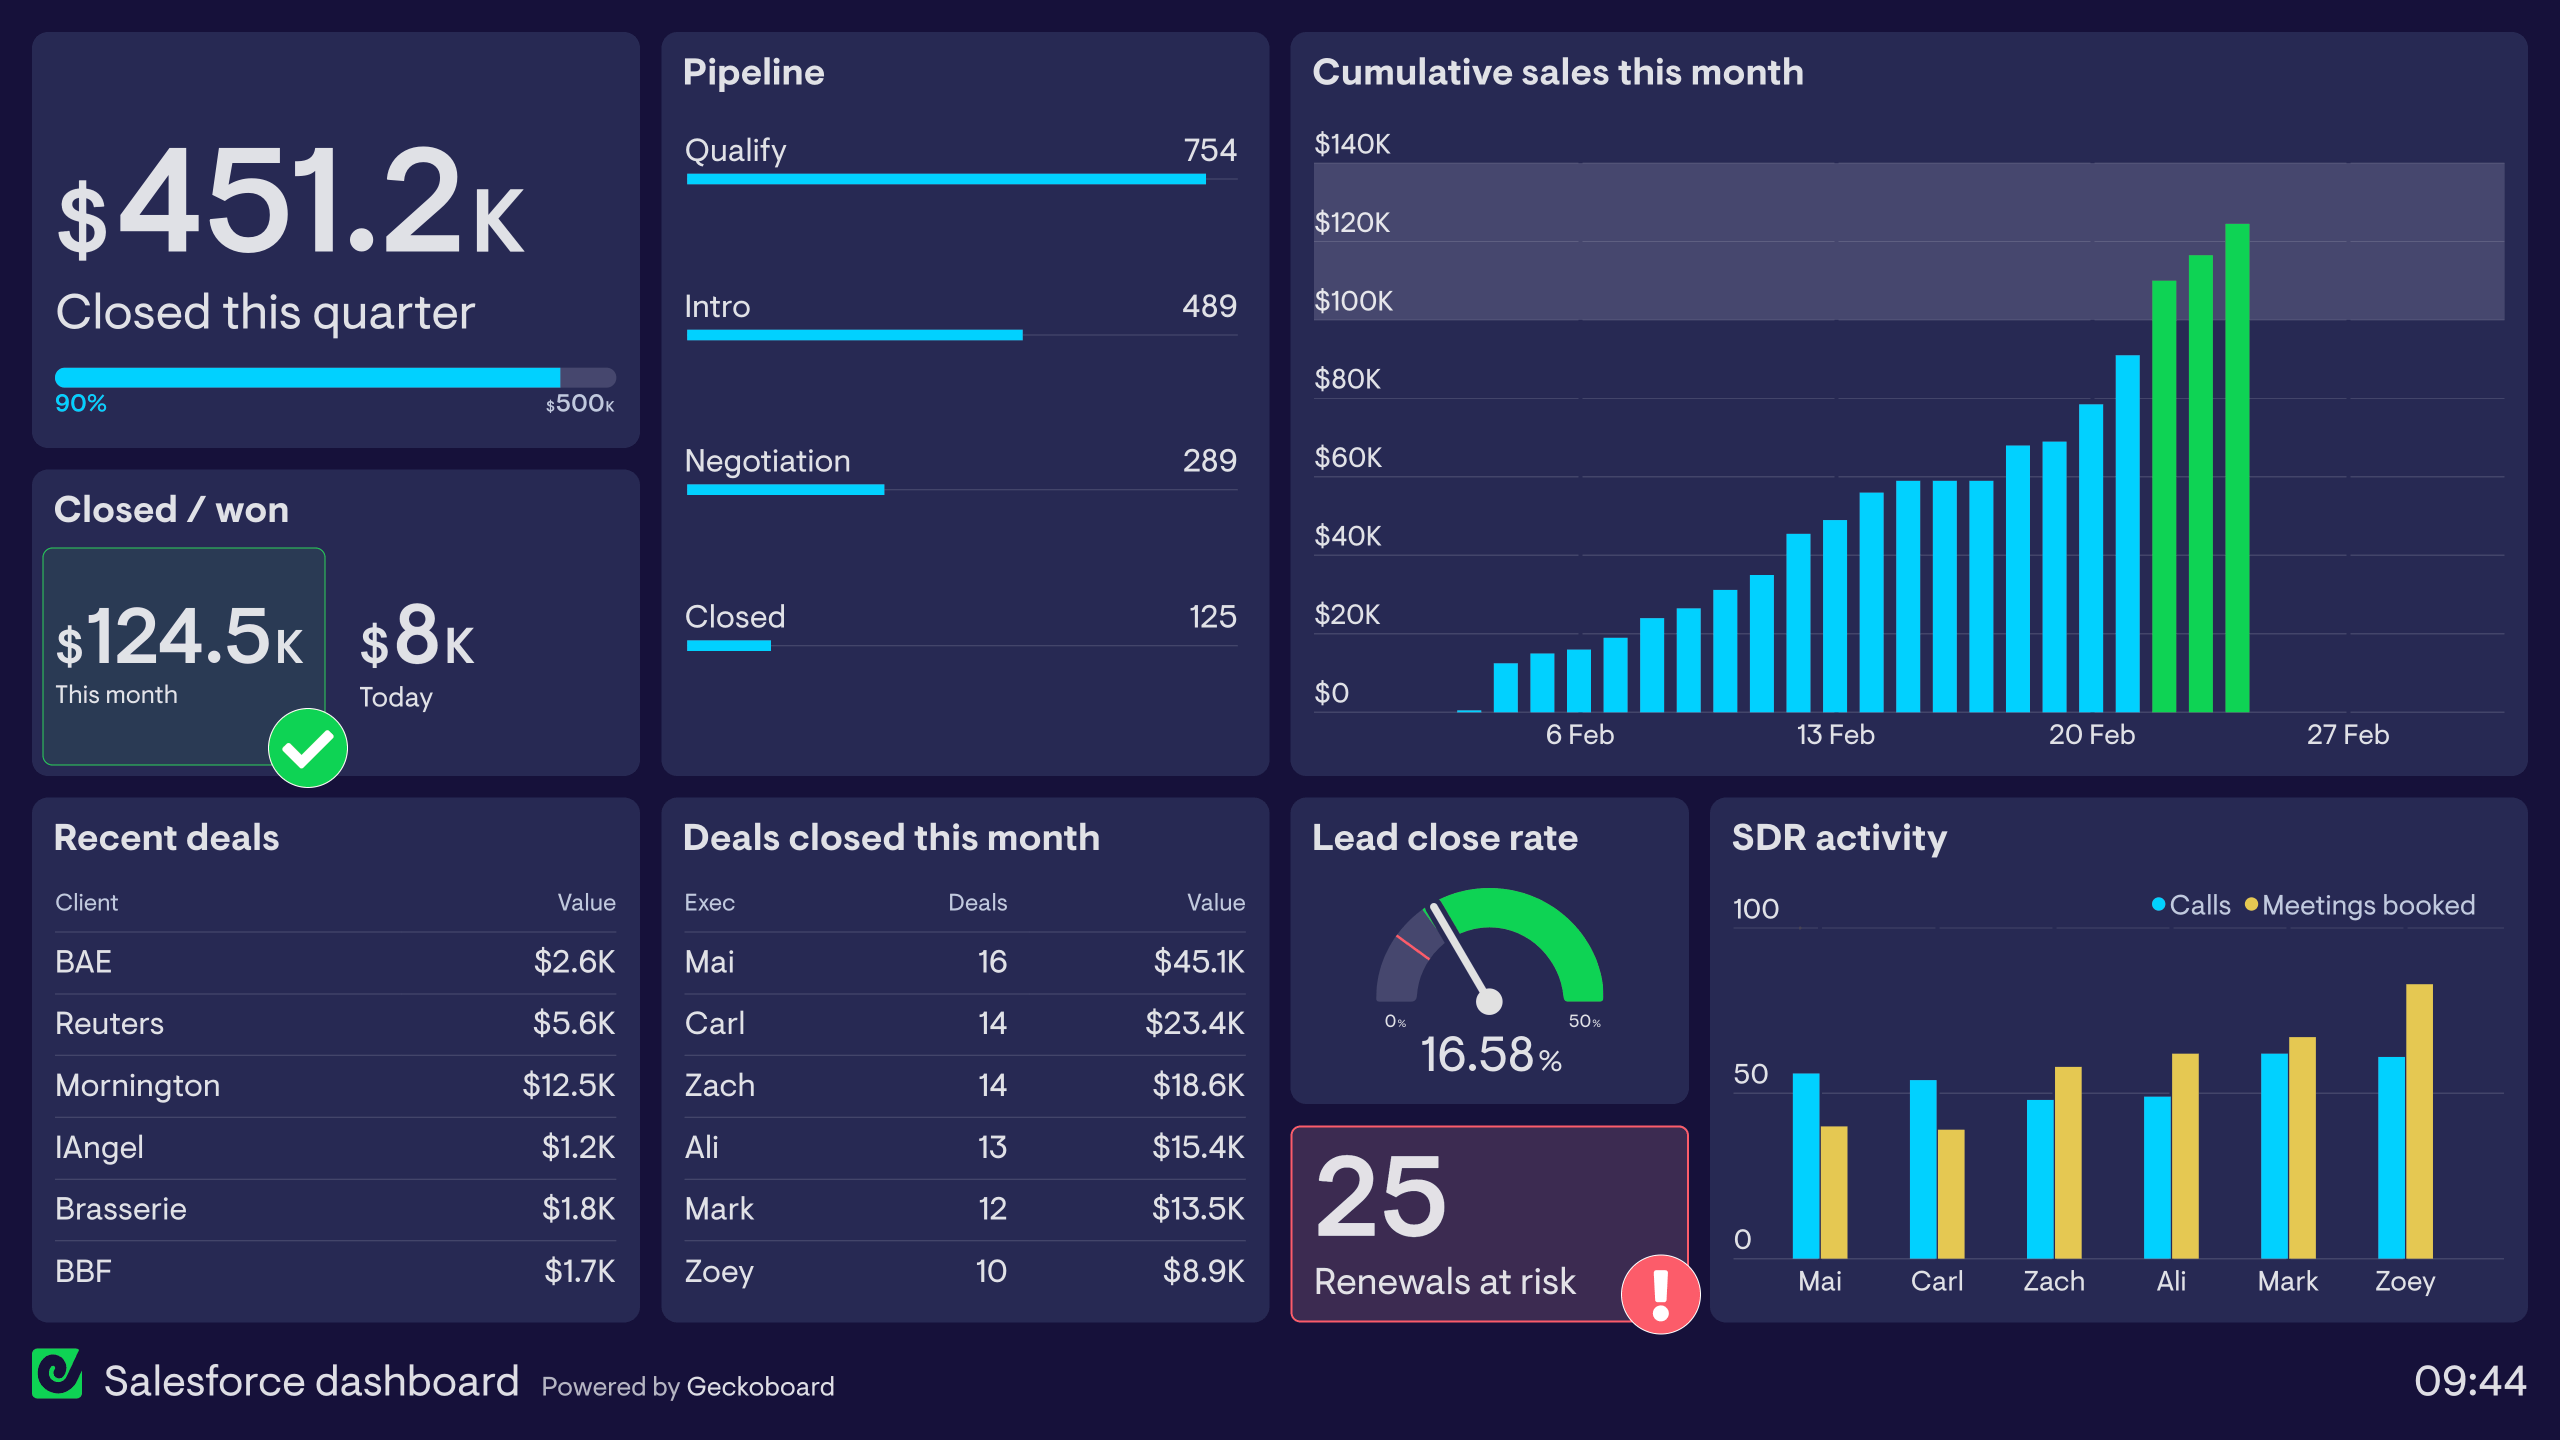Expand the Recent deals widget

coord(166,838)
